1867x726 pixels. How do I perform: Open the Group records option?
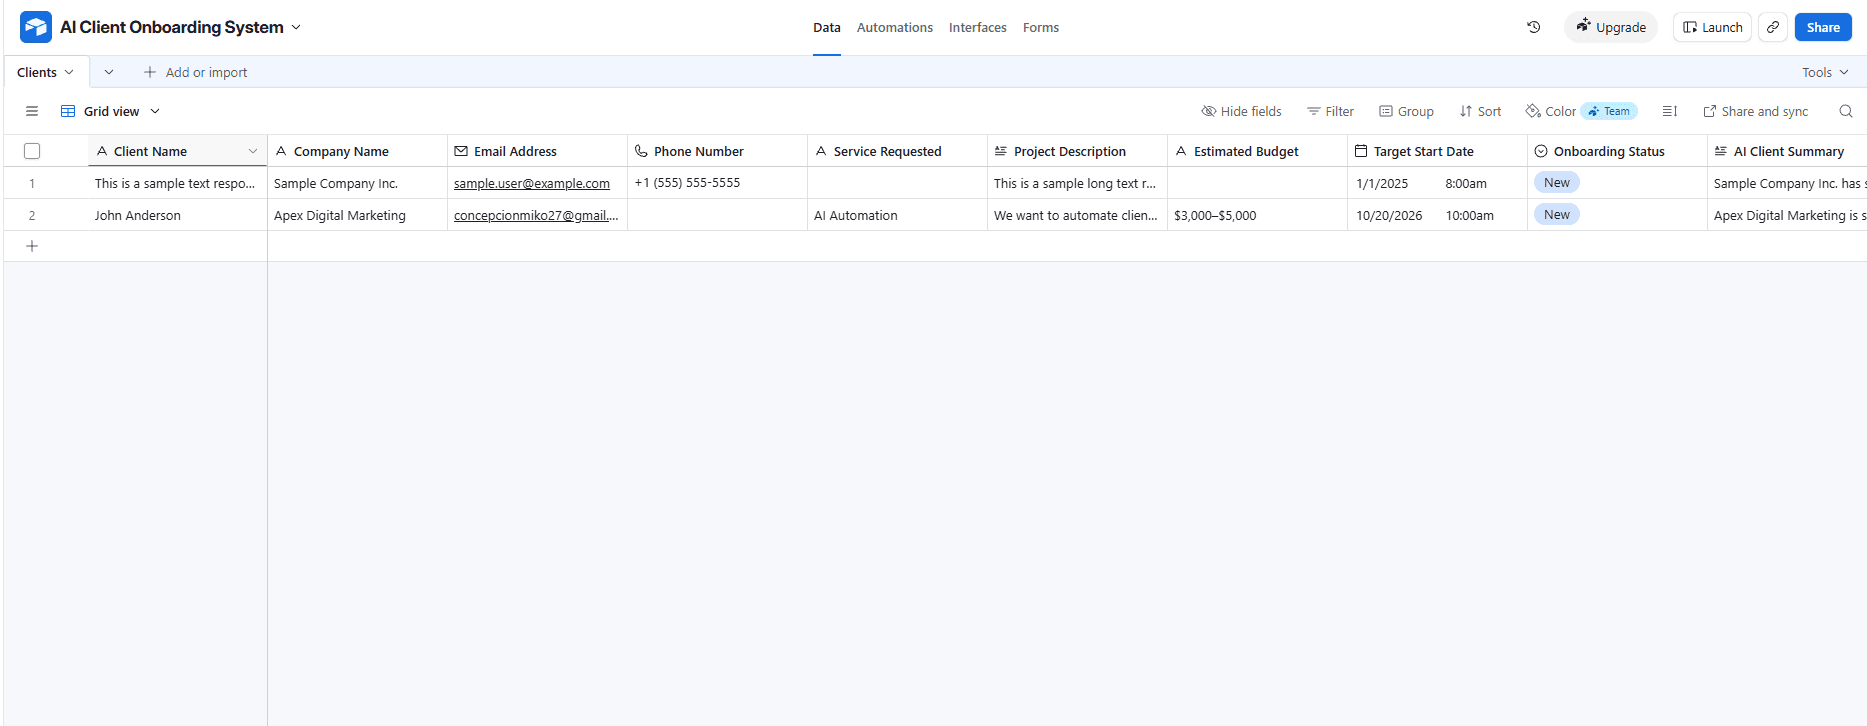coord(1406,111)
